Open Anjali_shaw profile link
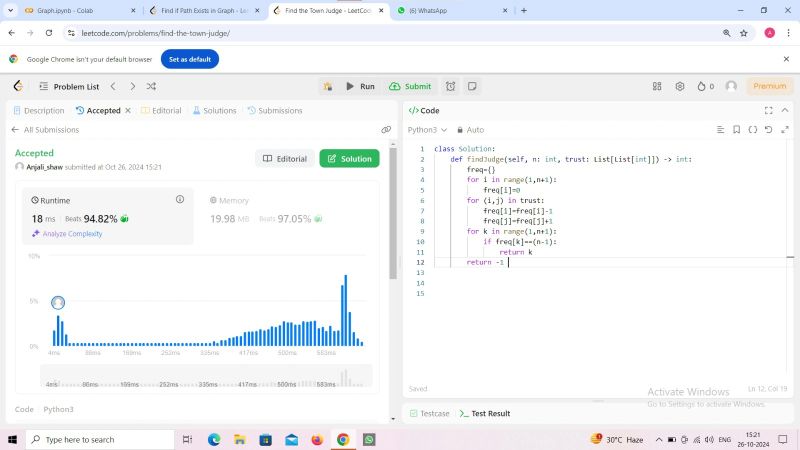The height and width of the screenshot is (450, 800). 44,167
